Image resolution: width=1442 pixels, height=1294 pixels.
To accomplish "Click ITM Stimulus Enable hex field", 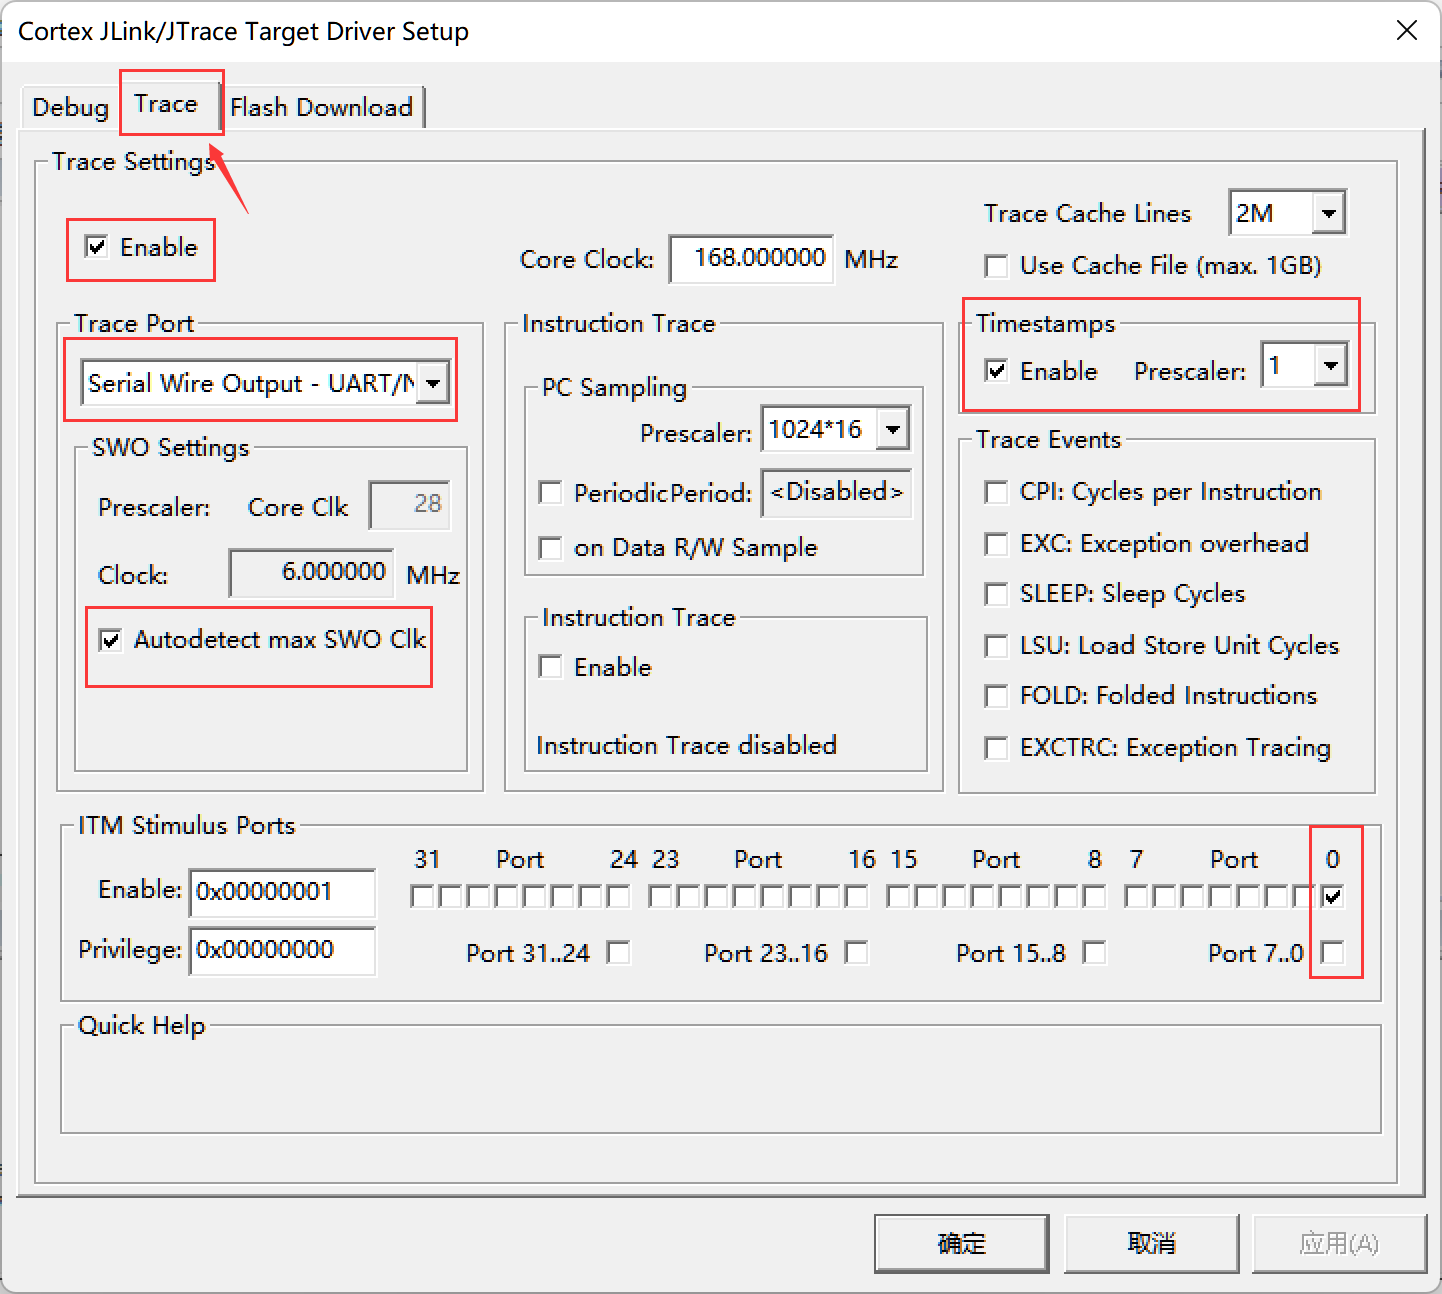I will tap(283, 892).
